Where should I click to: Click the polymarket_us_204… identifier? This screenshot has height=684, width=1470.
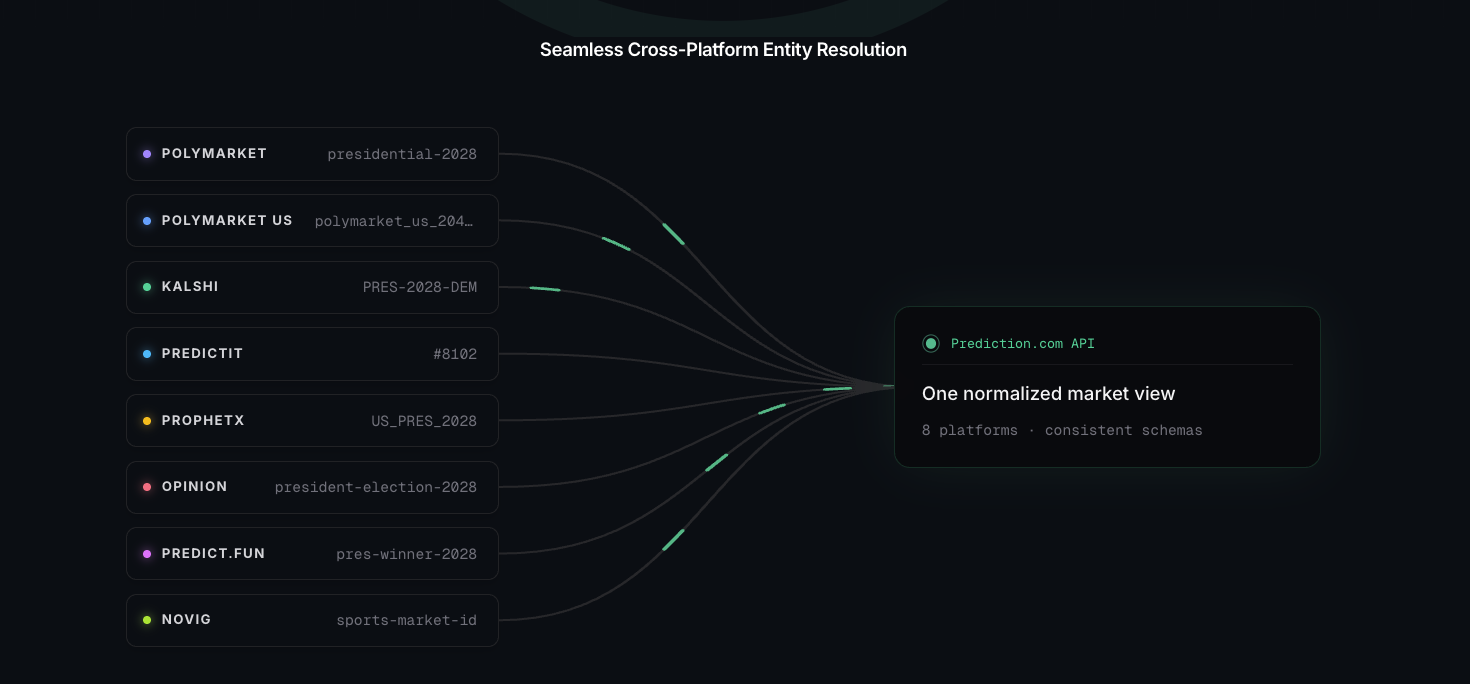tap(394, 221)
